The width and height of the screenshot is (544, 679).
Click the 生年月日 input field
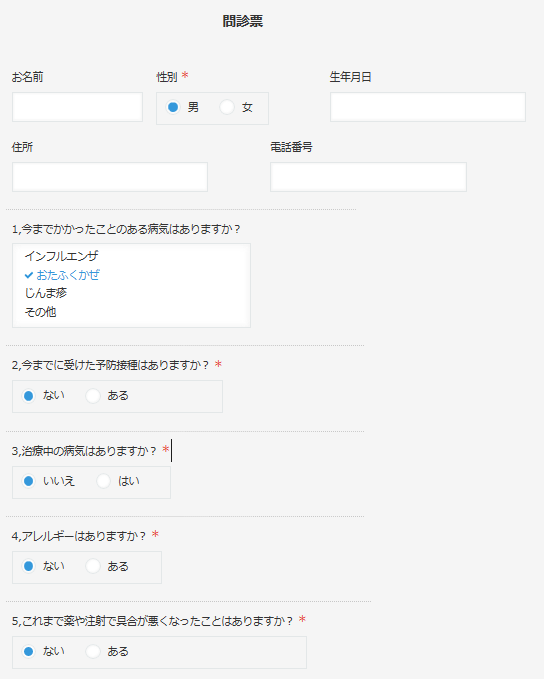(x=428, y=107)
